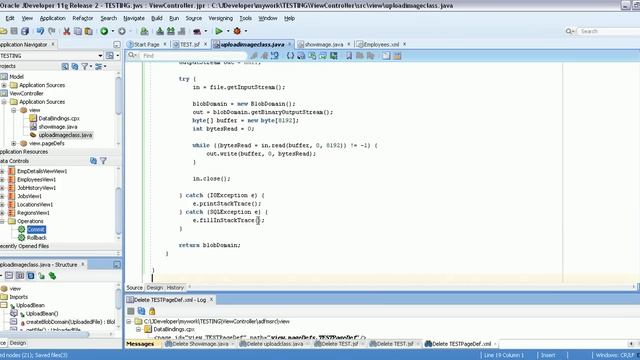Expand Application Sources under Model
The image size is (640, 360).
[4, 85]
